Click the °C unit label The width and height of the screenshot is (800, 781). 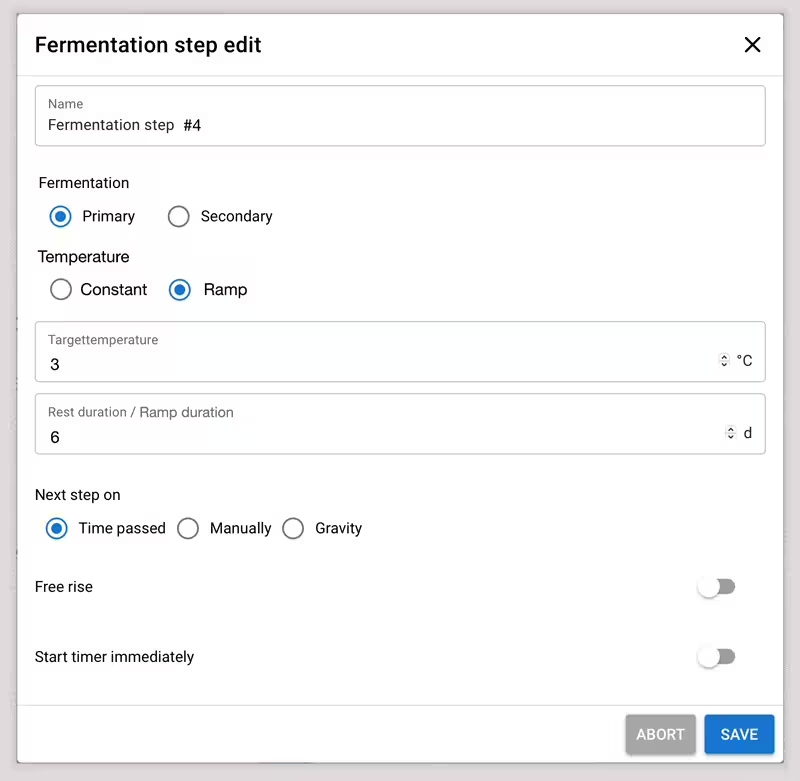(x=745, y=361)
